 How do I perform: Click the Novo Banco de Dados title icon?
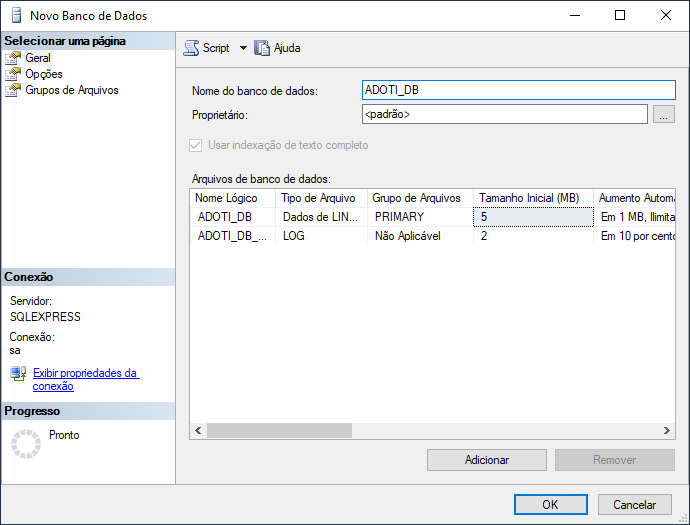tap(15, 15)
